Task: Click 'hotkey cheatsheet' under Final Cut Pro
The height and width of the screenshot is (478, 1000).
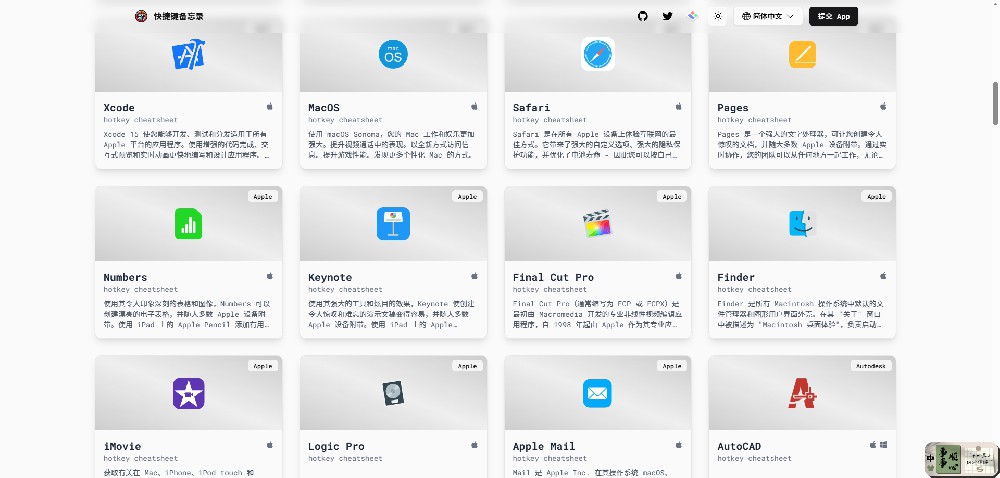Action: click(x=550, y=289)
